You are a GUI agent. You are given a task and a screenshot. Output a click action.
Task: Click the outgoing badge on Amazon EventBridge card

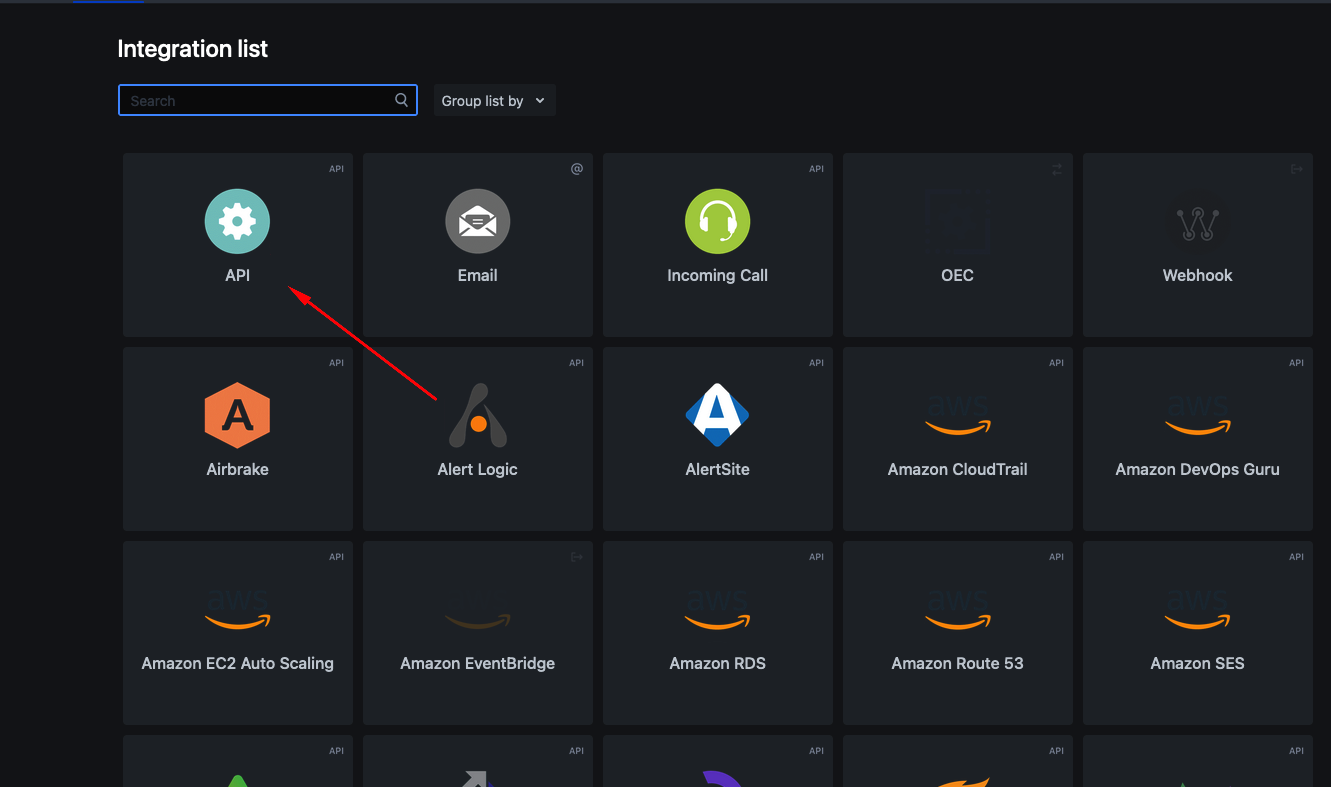click(x=577, y=557)
